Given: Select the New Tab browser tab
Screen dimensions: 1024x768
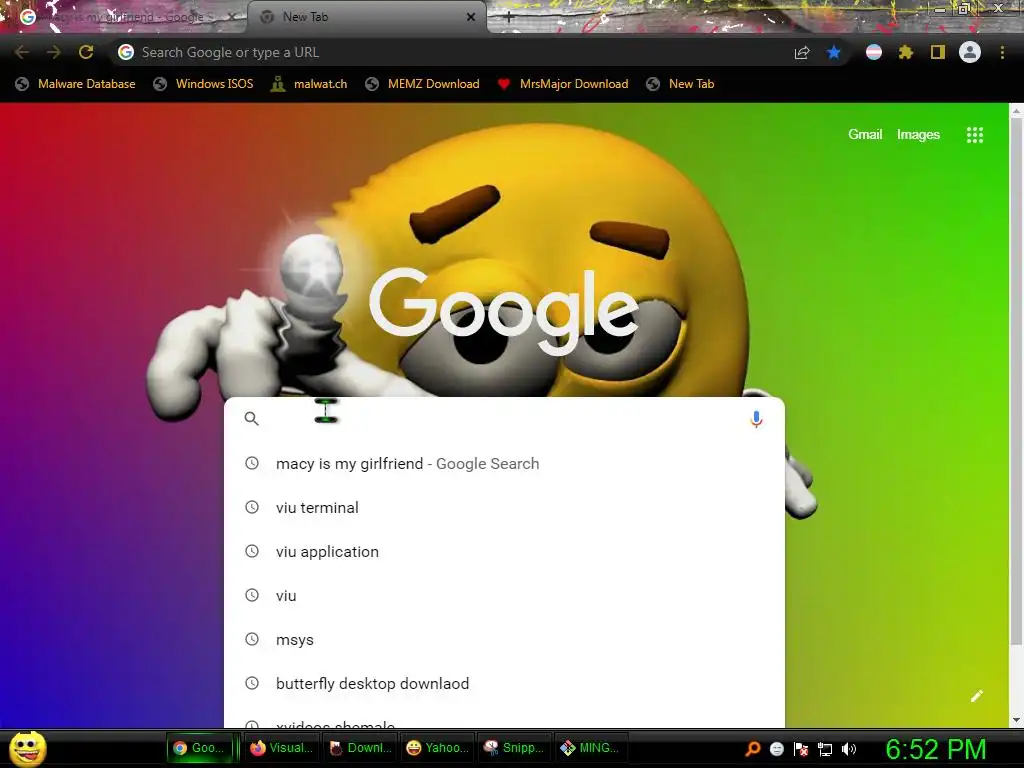Looking at the screenshot, I should tap(366, 17).
